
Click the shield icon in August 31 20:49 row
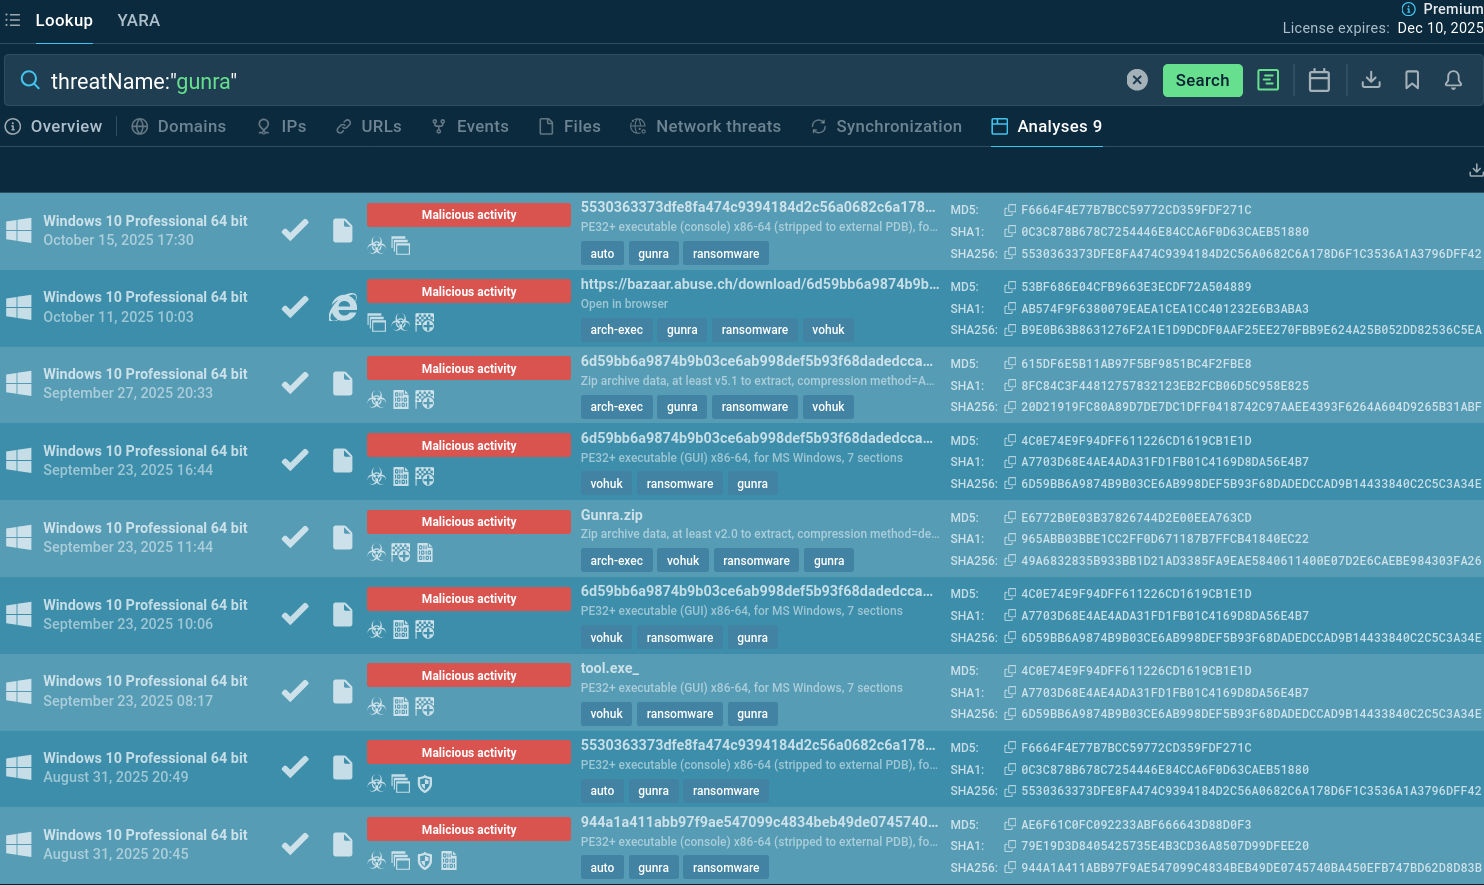[425, 784]
